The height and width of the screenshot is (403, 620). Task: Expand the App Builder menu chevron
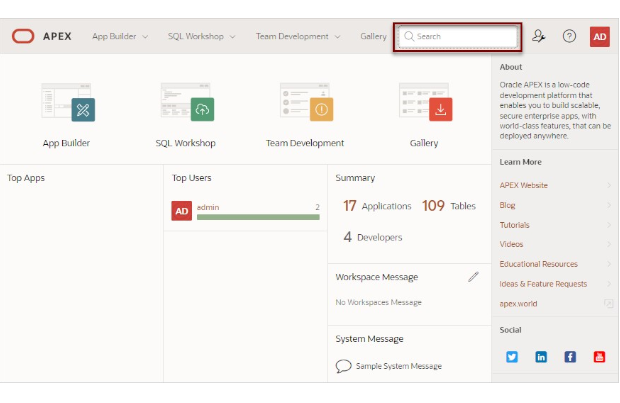point(145,37)
